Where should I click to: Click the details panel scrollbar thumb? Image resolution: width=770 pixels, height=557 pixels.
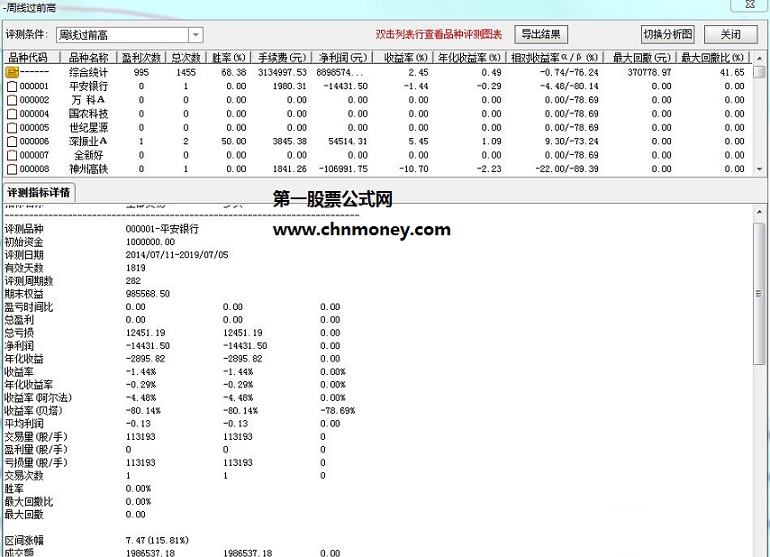click(x=759, y=294)
